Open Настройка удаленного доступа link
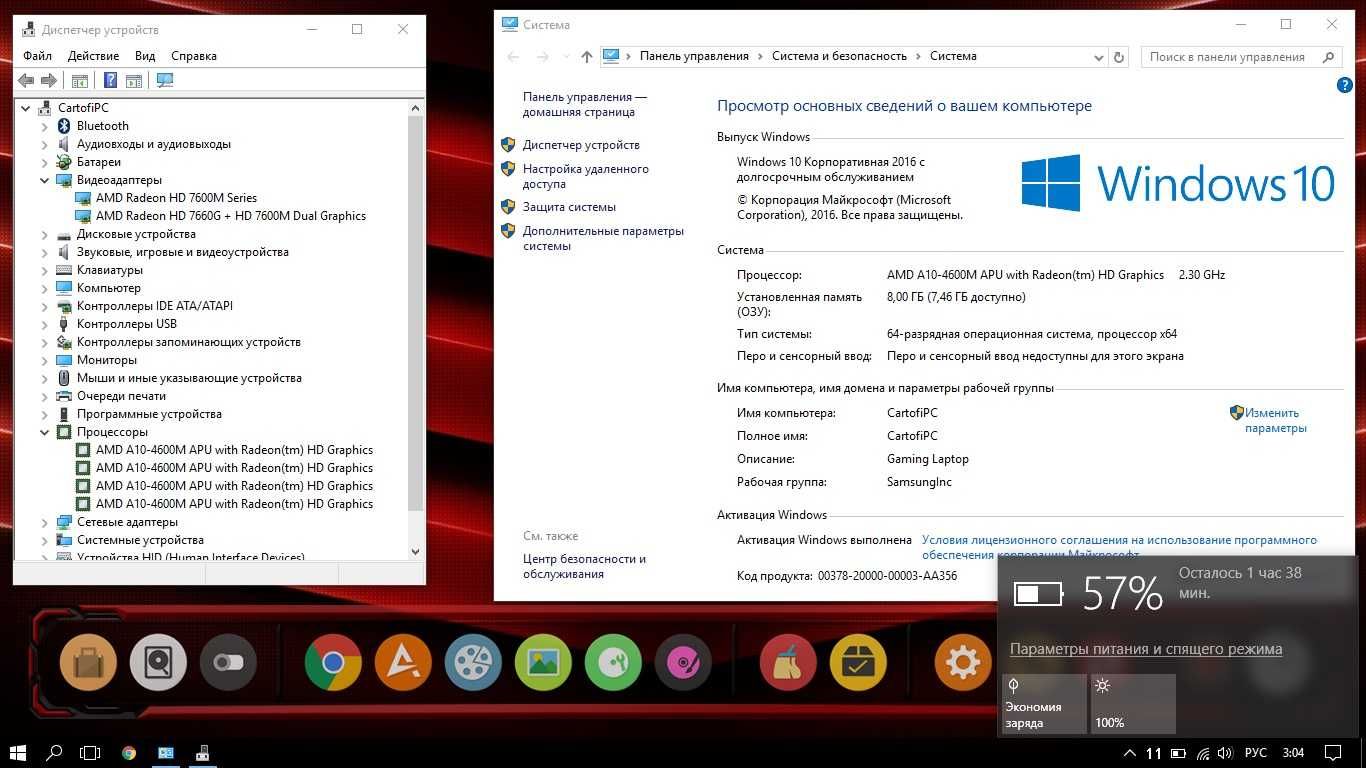The height and width of the screenshot is (768, 1366). point(585,176)
